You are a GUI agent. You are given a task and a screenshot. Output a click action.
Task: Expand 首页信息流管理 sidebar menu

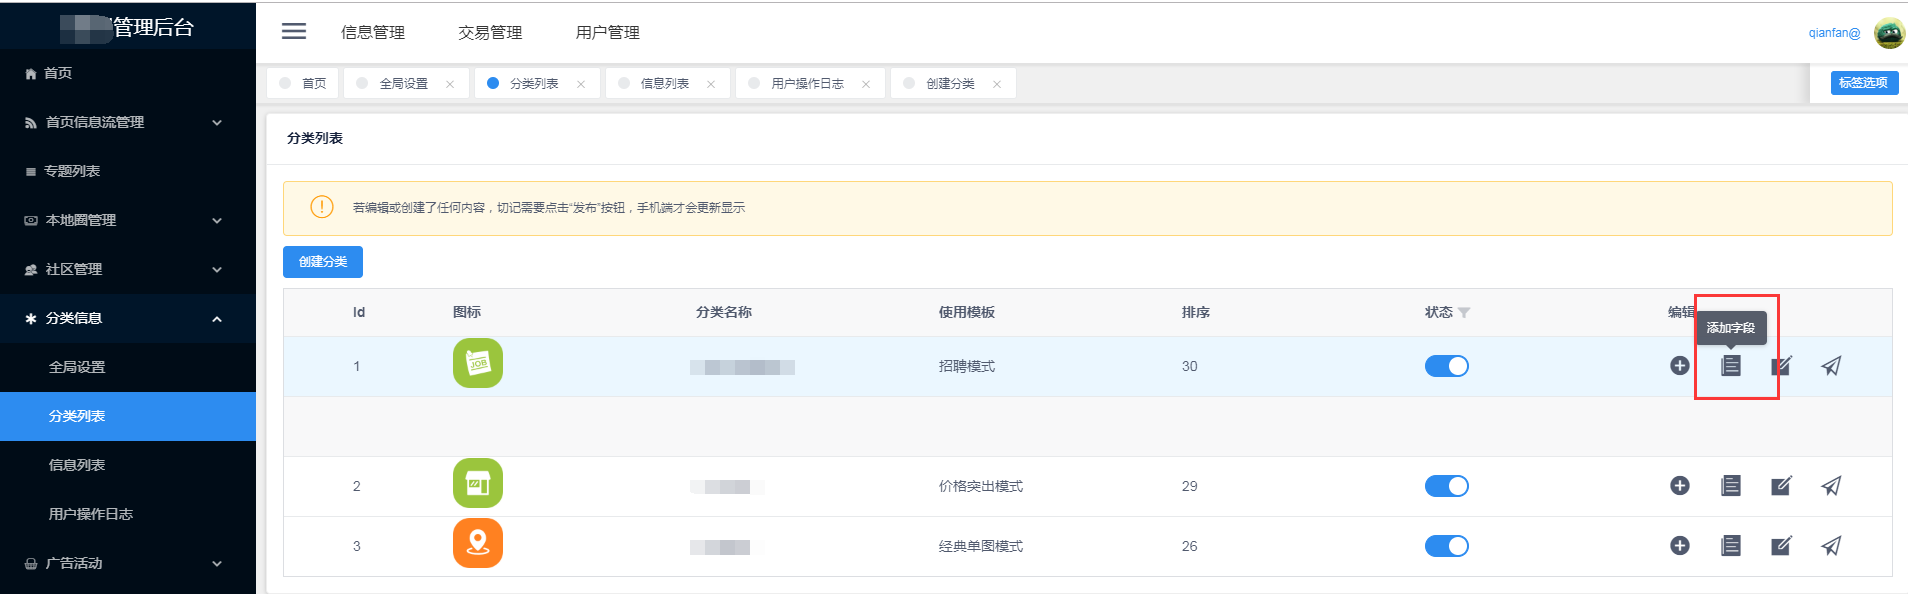click(128, 122)
